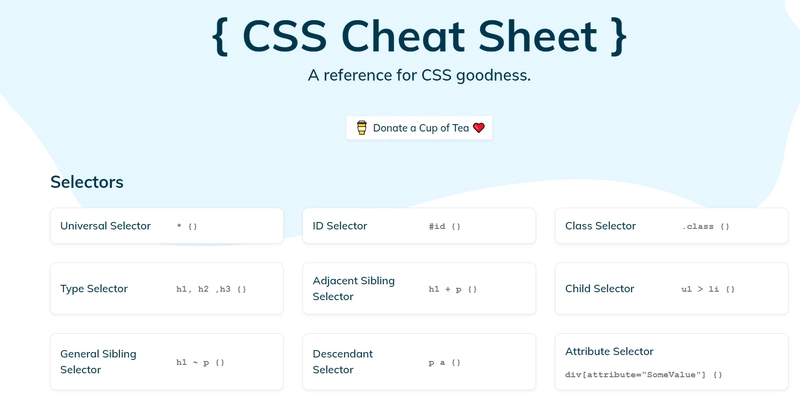Image resolution: width=800 pixels, height=401 pixels.
Task: Select the Type Selector card
Action: (167, 289)
